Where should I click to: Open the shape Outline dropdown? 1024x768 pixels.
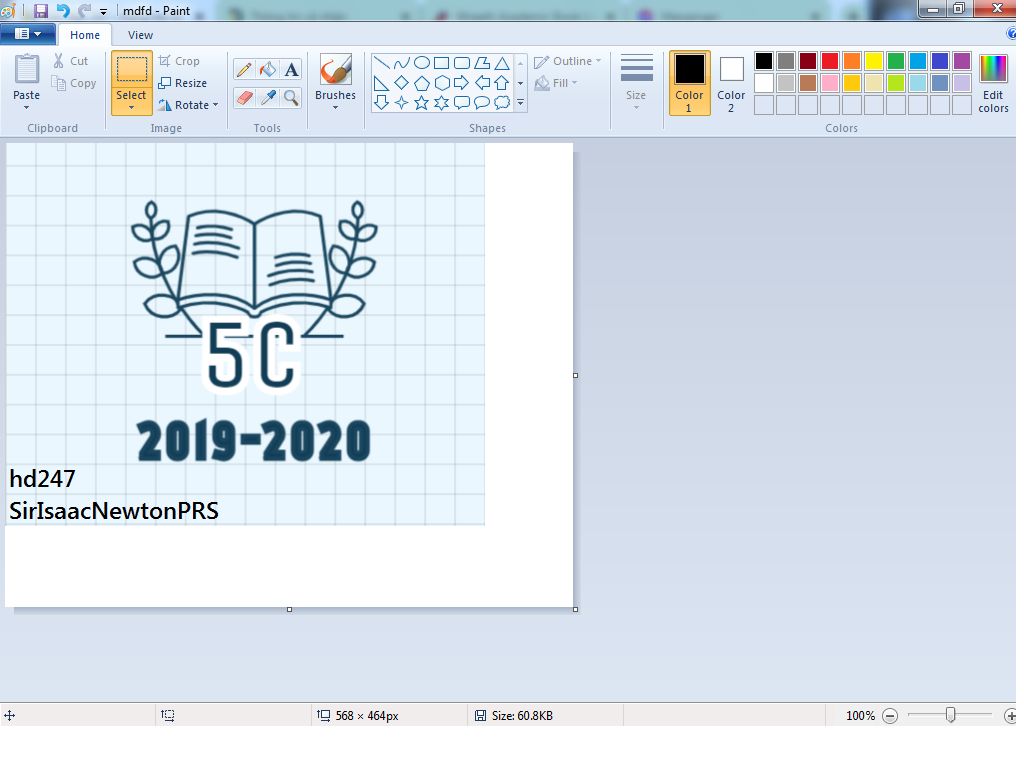pos(568,61)
